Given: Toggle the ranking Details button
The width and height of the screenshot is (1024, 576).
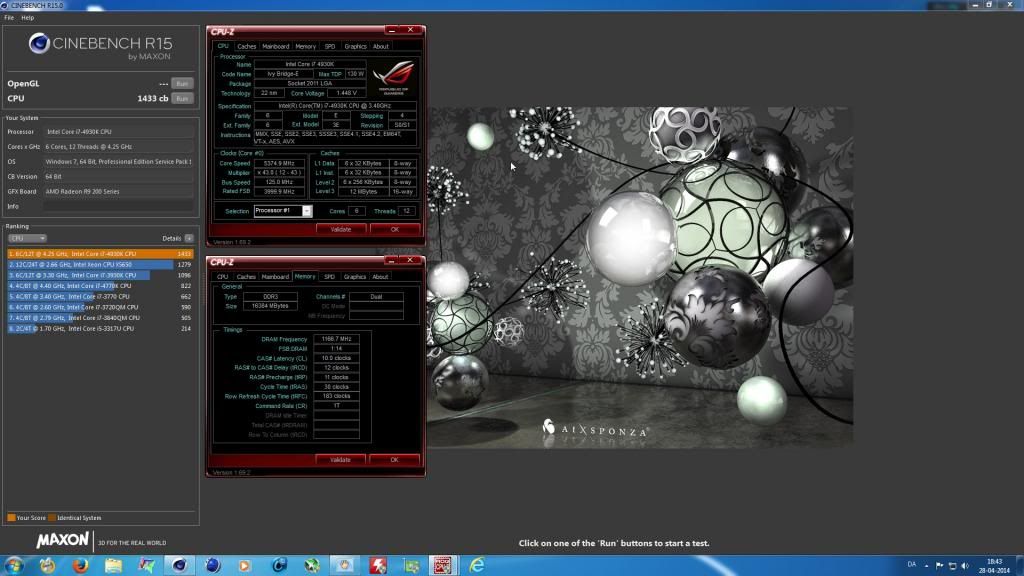Looking at the screenshot, I should (189, 238).
